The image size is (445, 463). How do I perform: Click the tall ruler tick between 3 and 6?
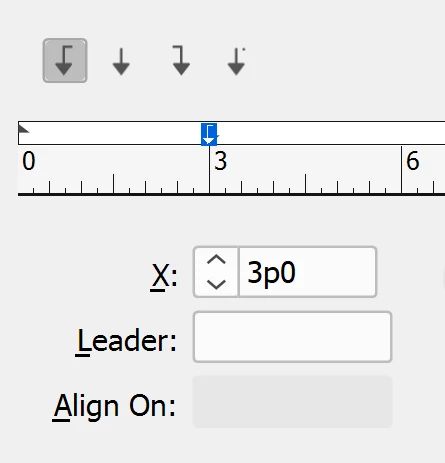pyautogui.click(x=305, y=184)
